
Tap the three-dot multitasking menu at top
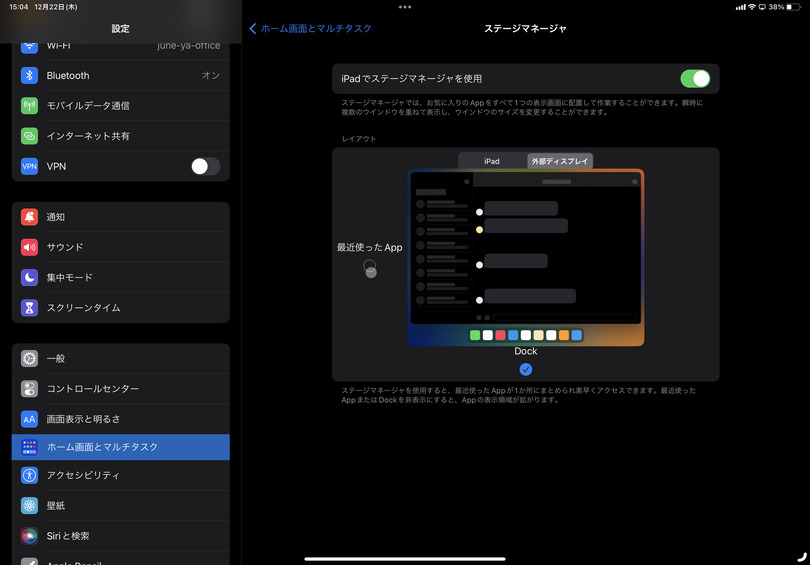click(x=405, y=7)
